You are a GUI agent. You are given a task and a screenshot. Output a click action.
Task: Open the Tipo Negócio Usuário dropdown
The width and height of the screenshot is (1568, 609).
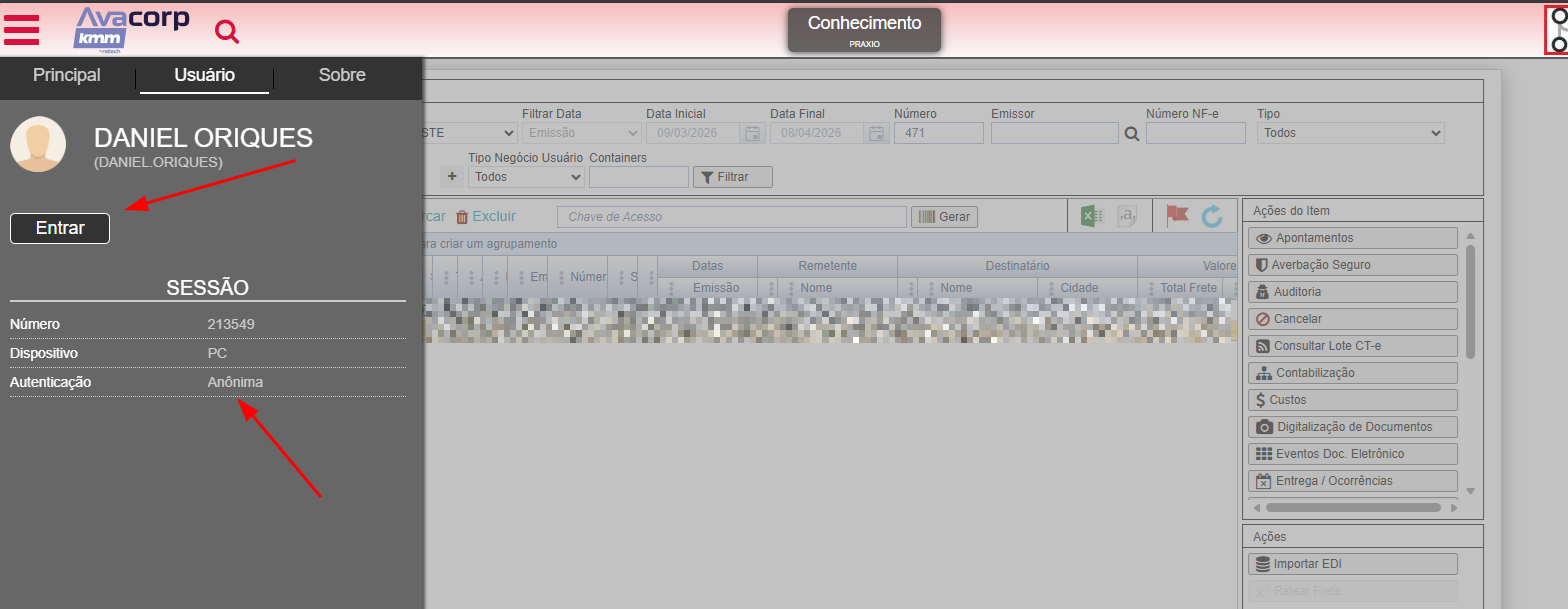(x=526, y=177)
